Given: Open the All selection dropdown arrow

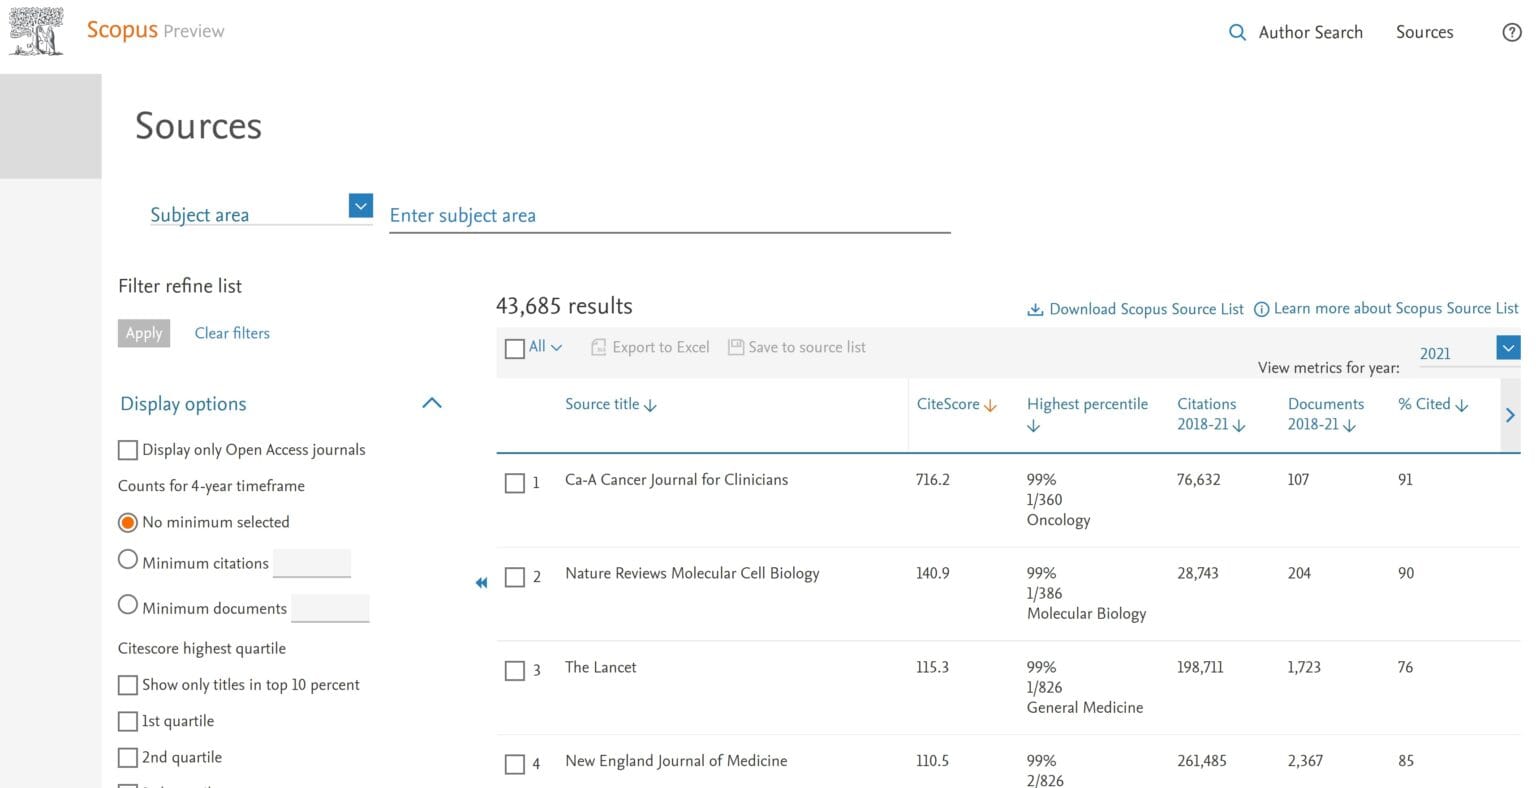Looking at the screenshot, I should click(557, 347).
